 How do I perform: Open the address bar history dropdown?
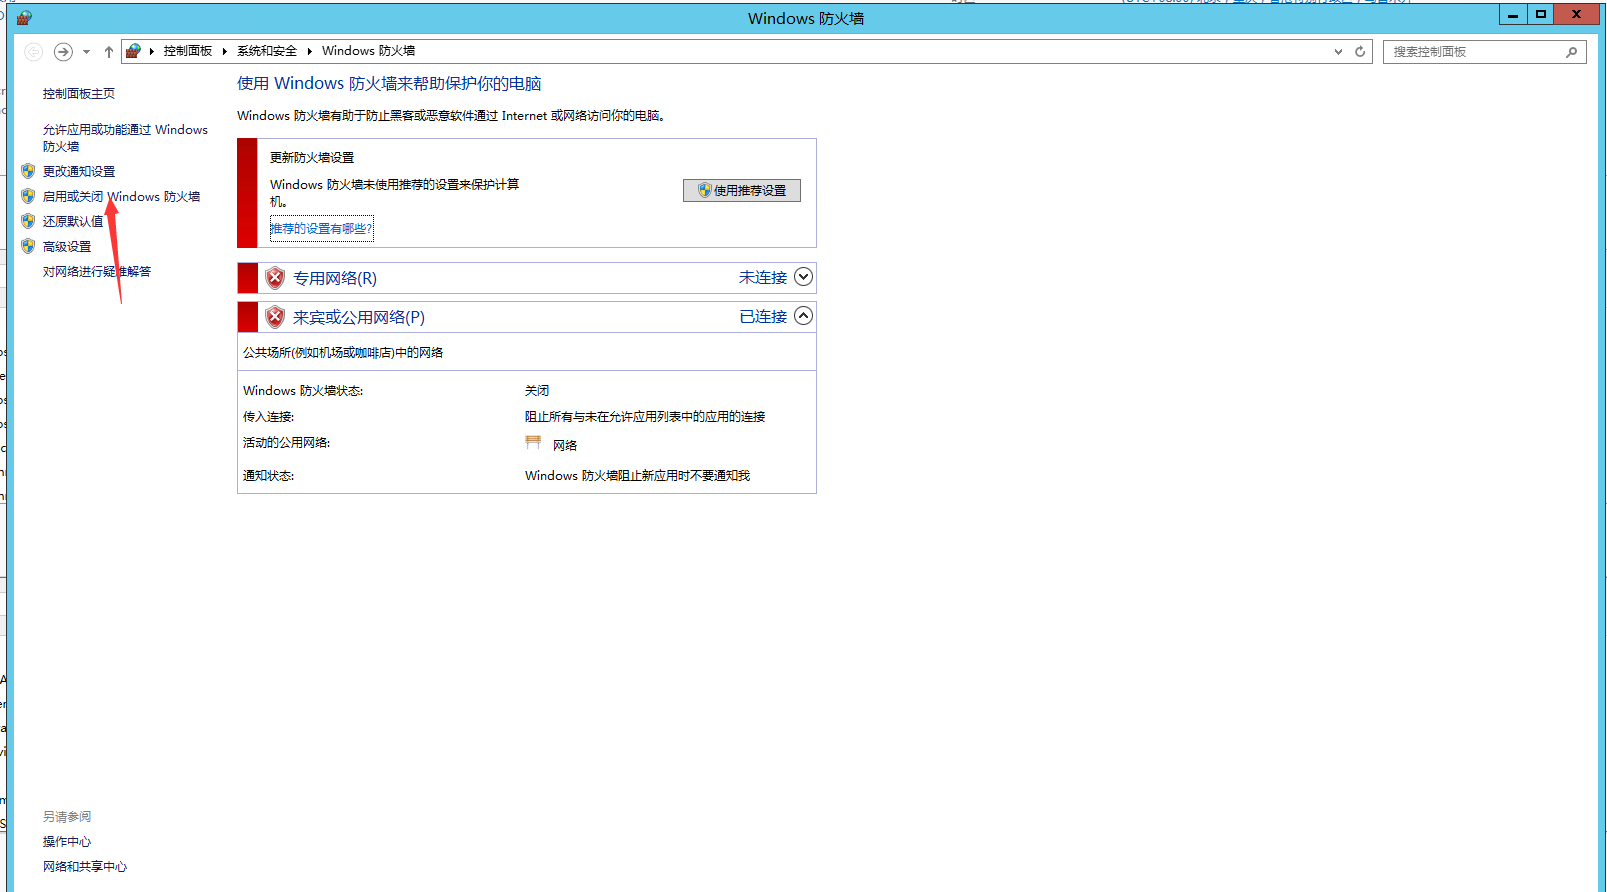[1338, 52]
